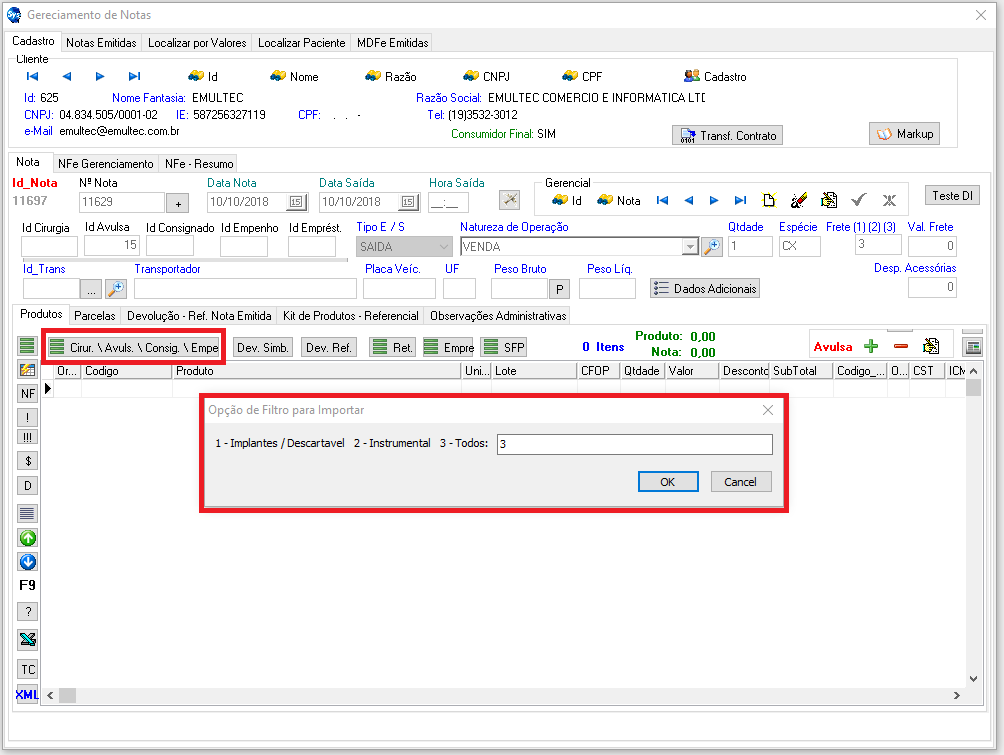Open the Data Nota calendar picker

[296, 202]
